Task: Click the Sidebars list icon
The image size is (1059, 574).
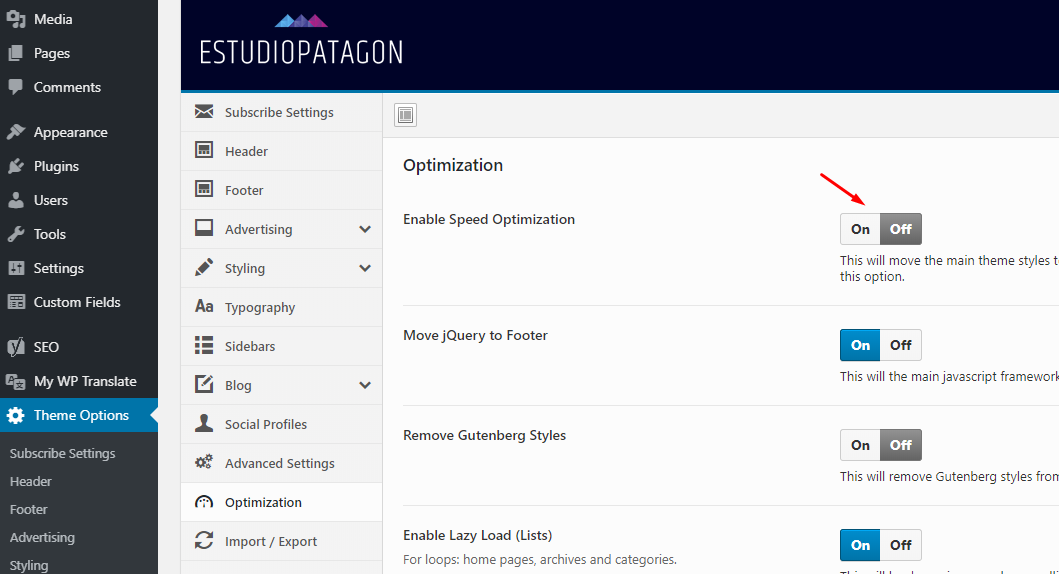Action: pos(204,345)
